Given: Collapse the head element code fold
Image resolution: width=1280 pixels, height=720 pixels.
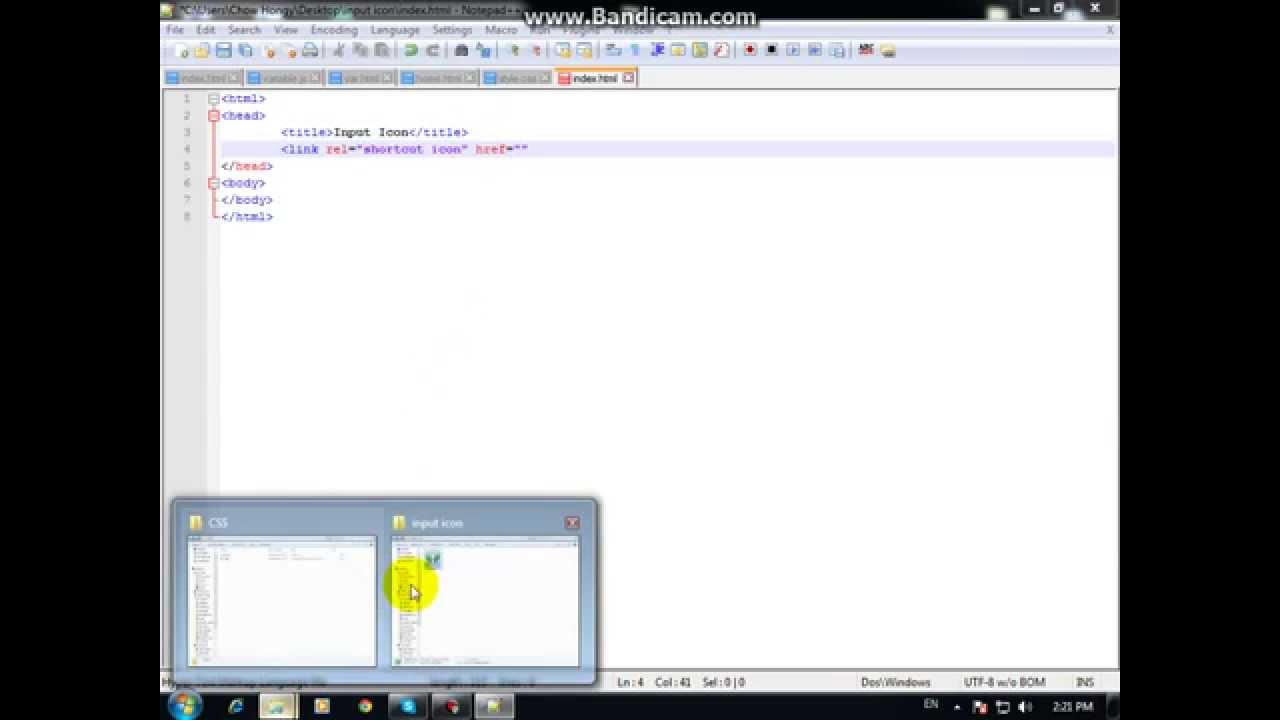Looking at the screenshot, I should 213,115.
